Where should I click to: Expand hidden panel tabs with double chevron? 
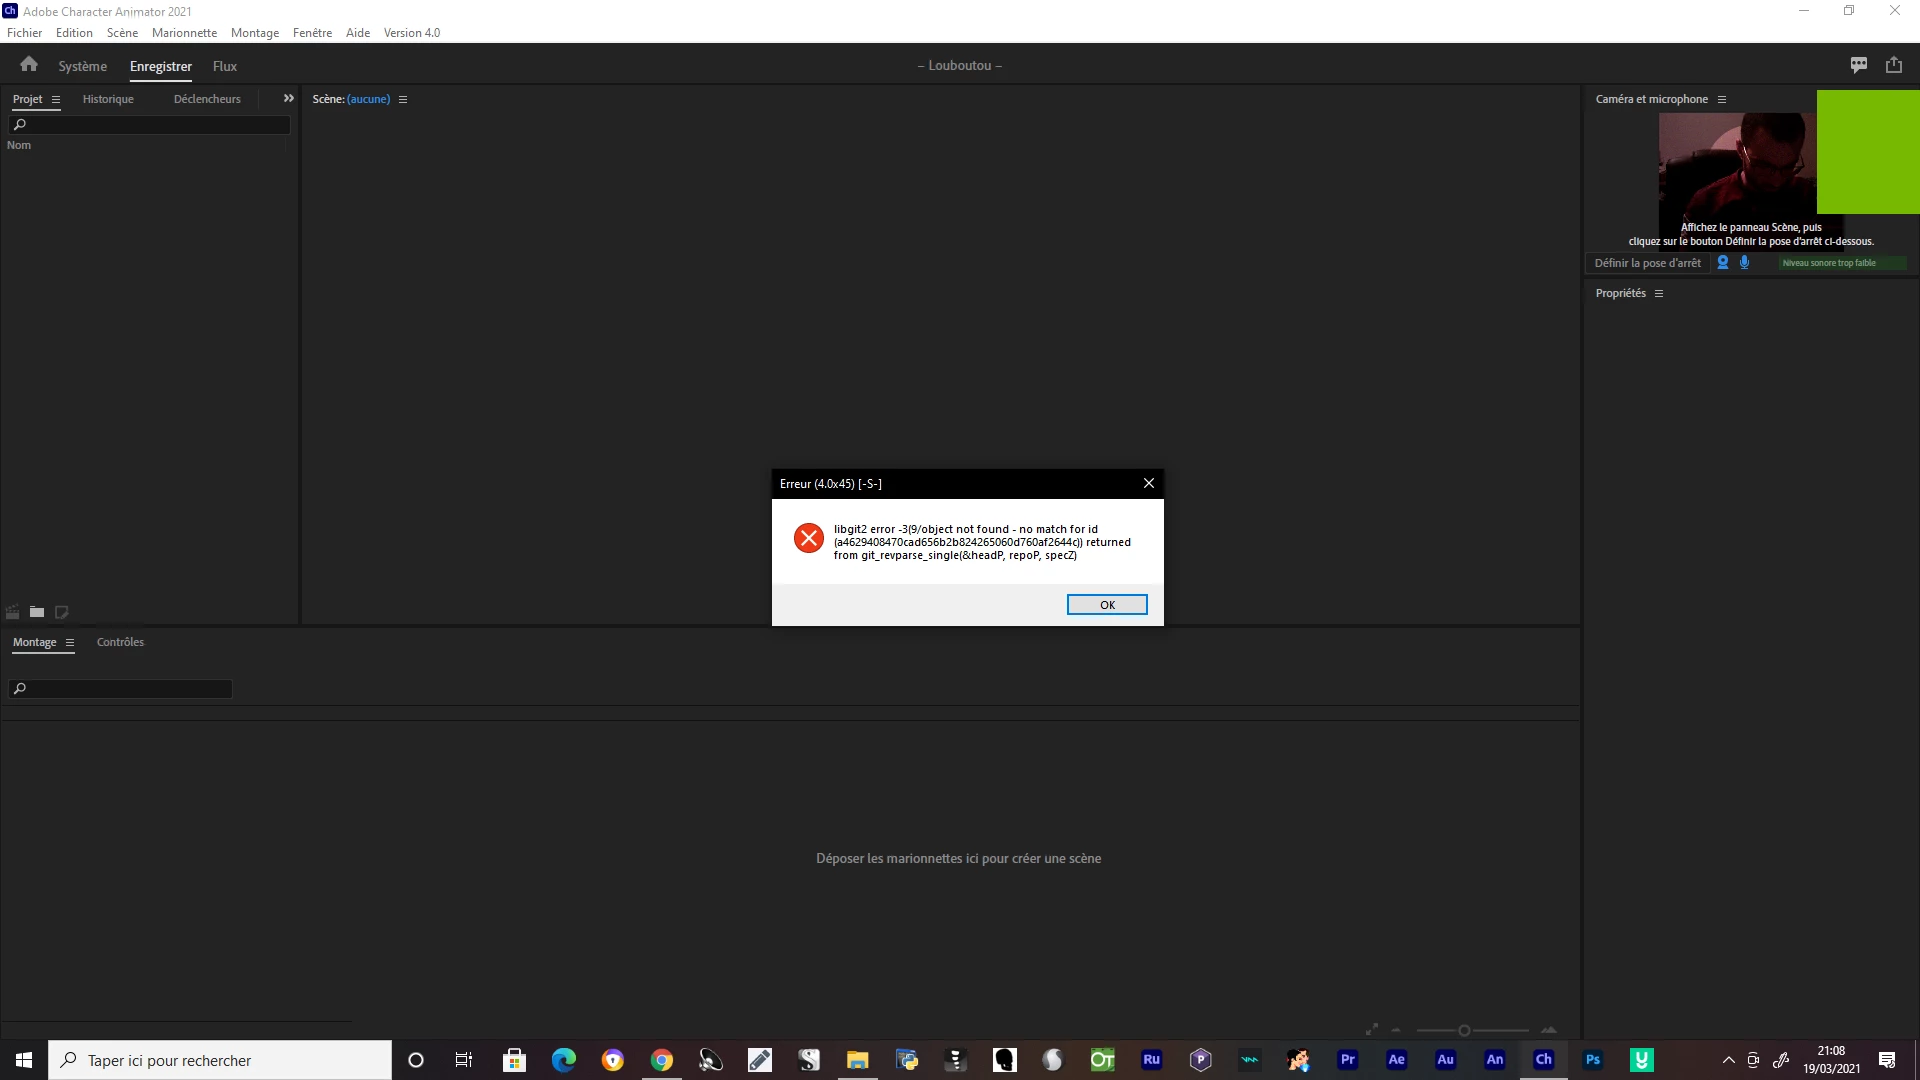(x=289, y=99)
